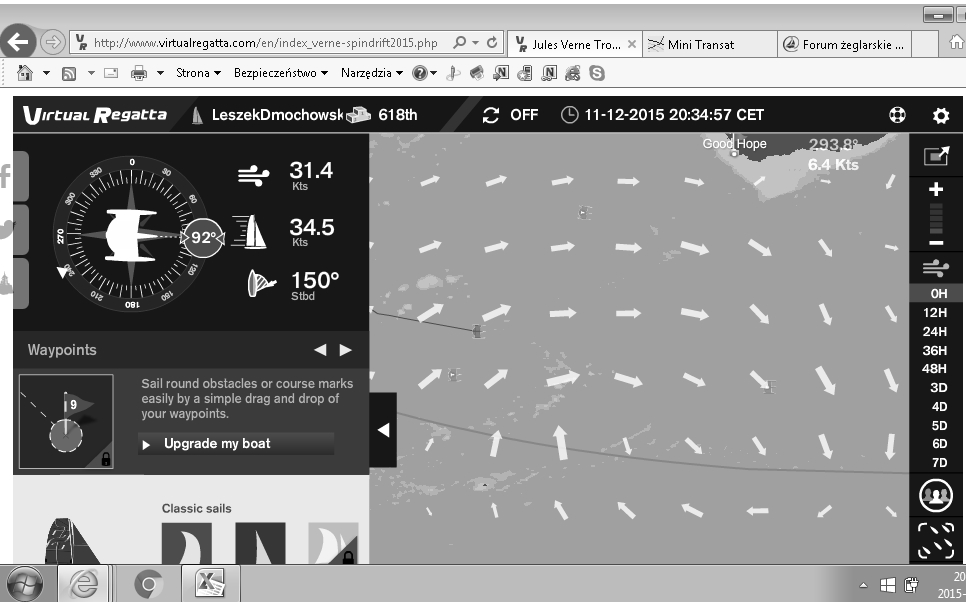Open the address bar search dropdown arrow

[475, 43]
